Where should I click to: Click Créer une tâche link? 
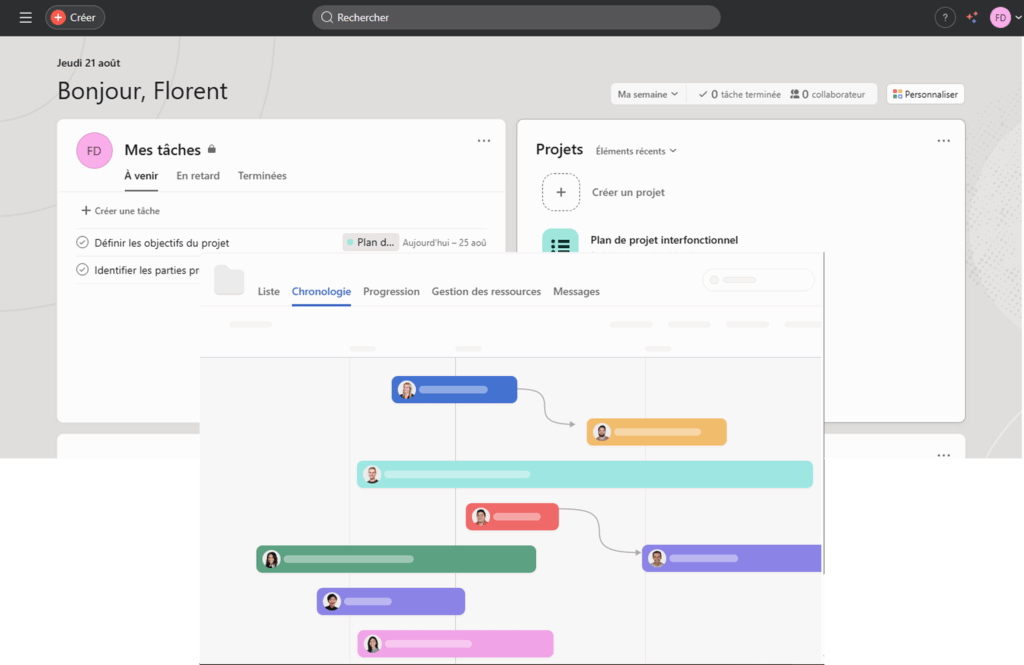120,210
